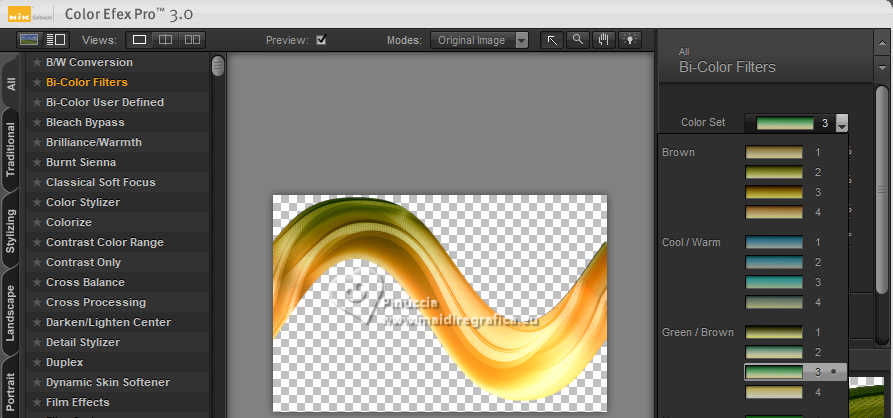Screen dimensions: 893x418
Task: Toggle favorite star for Dynamic Skin Softener
Action: point(37,382)
